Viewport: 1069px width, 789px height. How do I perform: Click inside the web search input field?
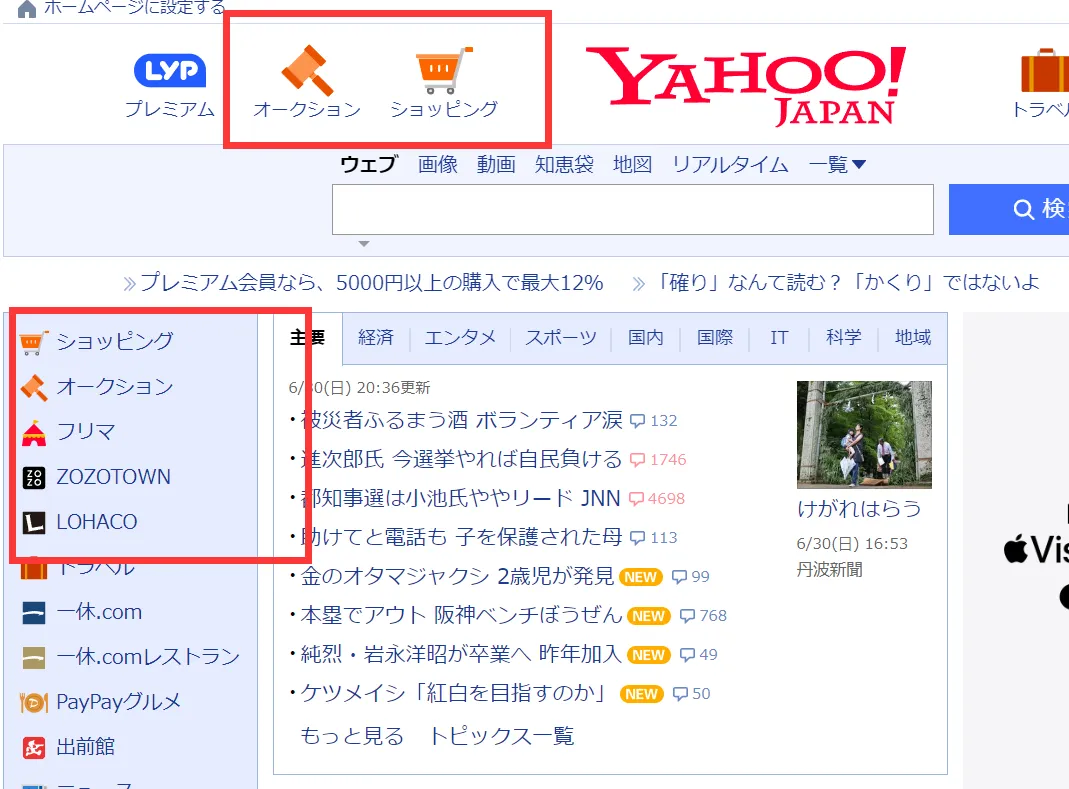coord(633,209)
